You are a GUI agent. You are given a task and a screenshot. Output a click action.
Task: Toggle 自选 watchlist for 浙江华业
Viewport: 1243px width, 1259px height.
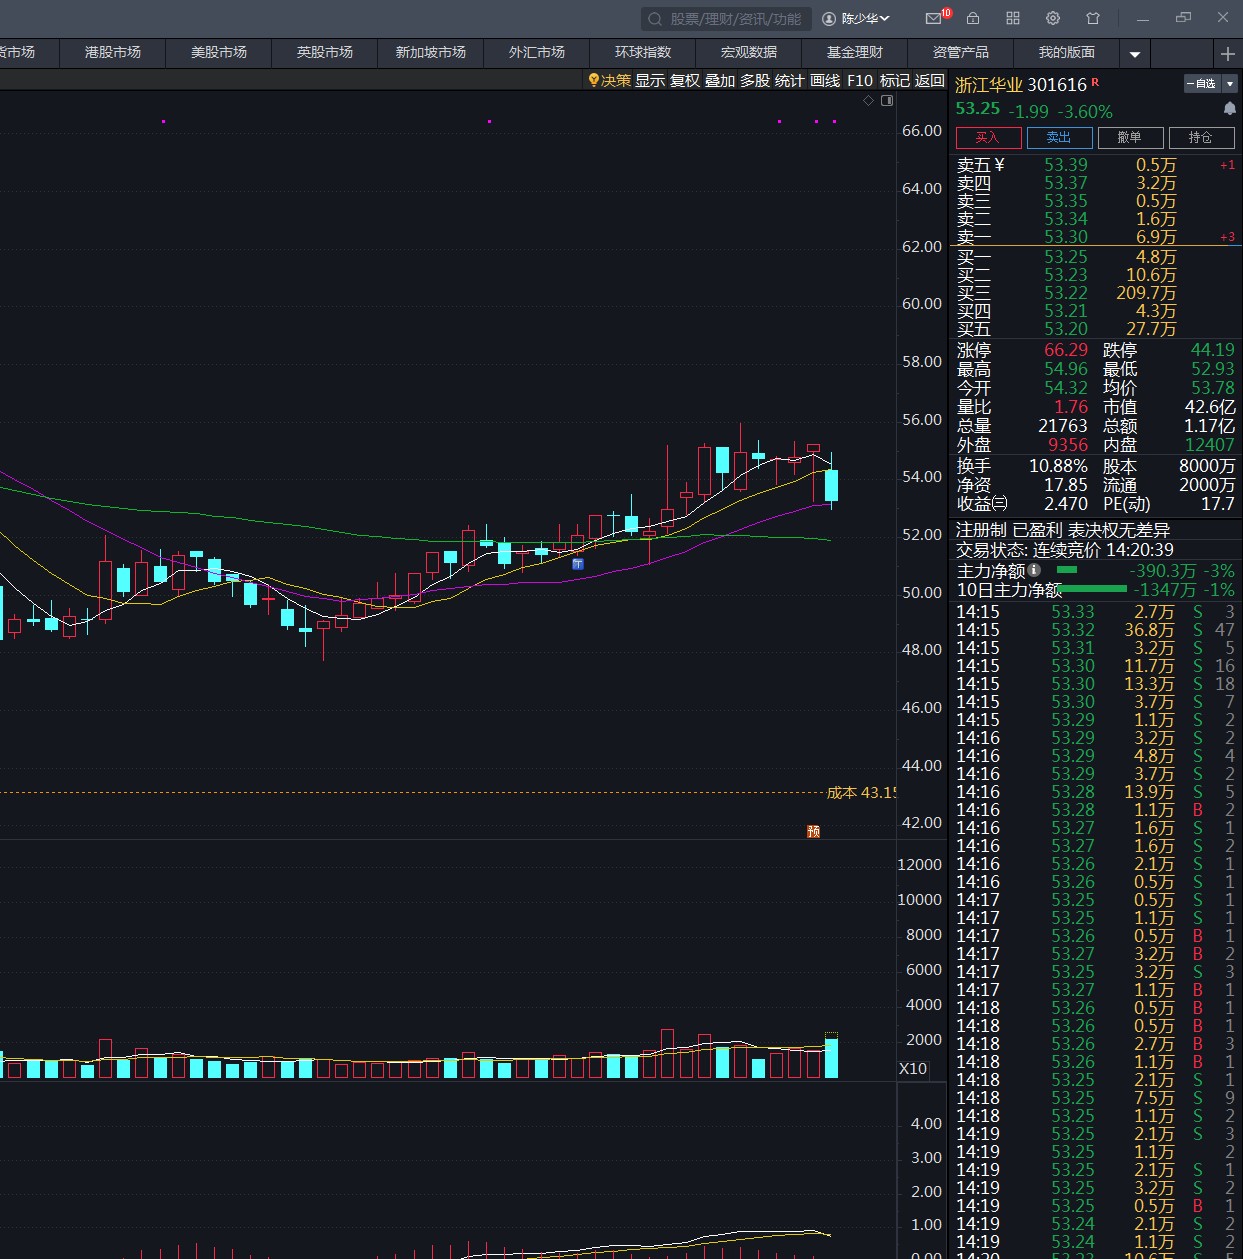(1202, 84)
